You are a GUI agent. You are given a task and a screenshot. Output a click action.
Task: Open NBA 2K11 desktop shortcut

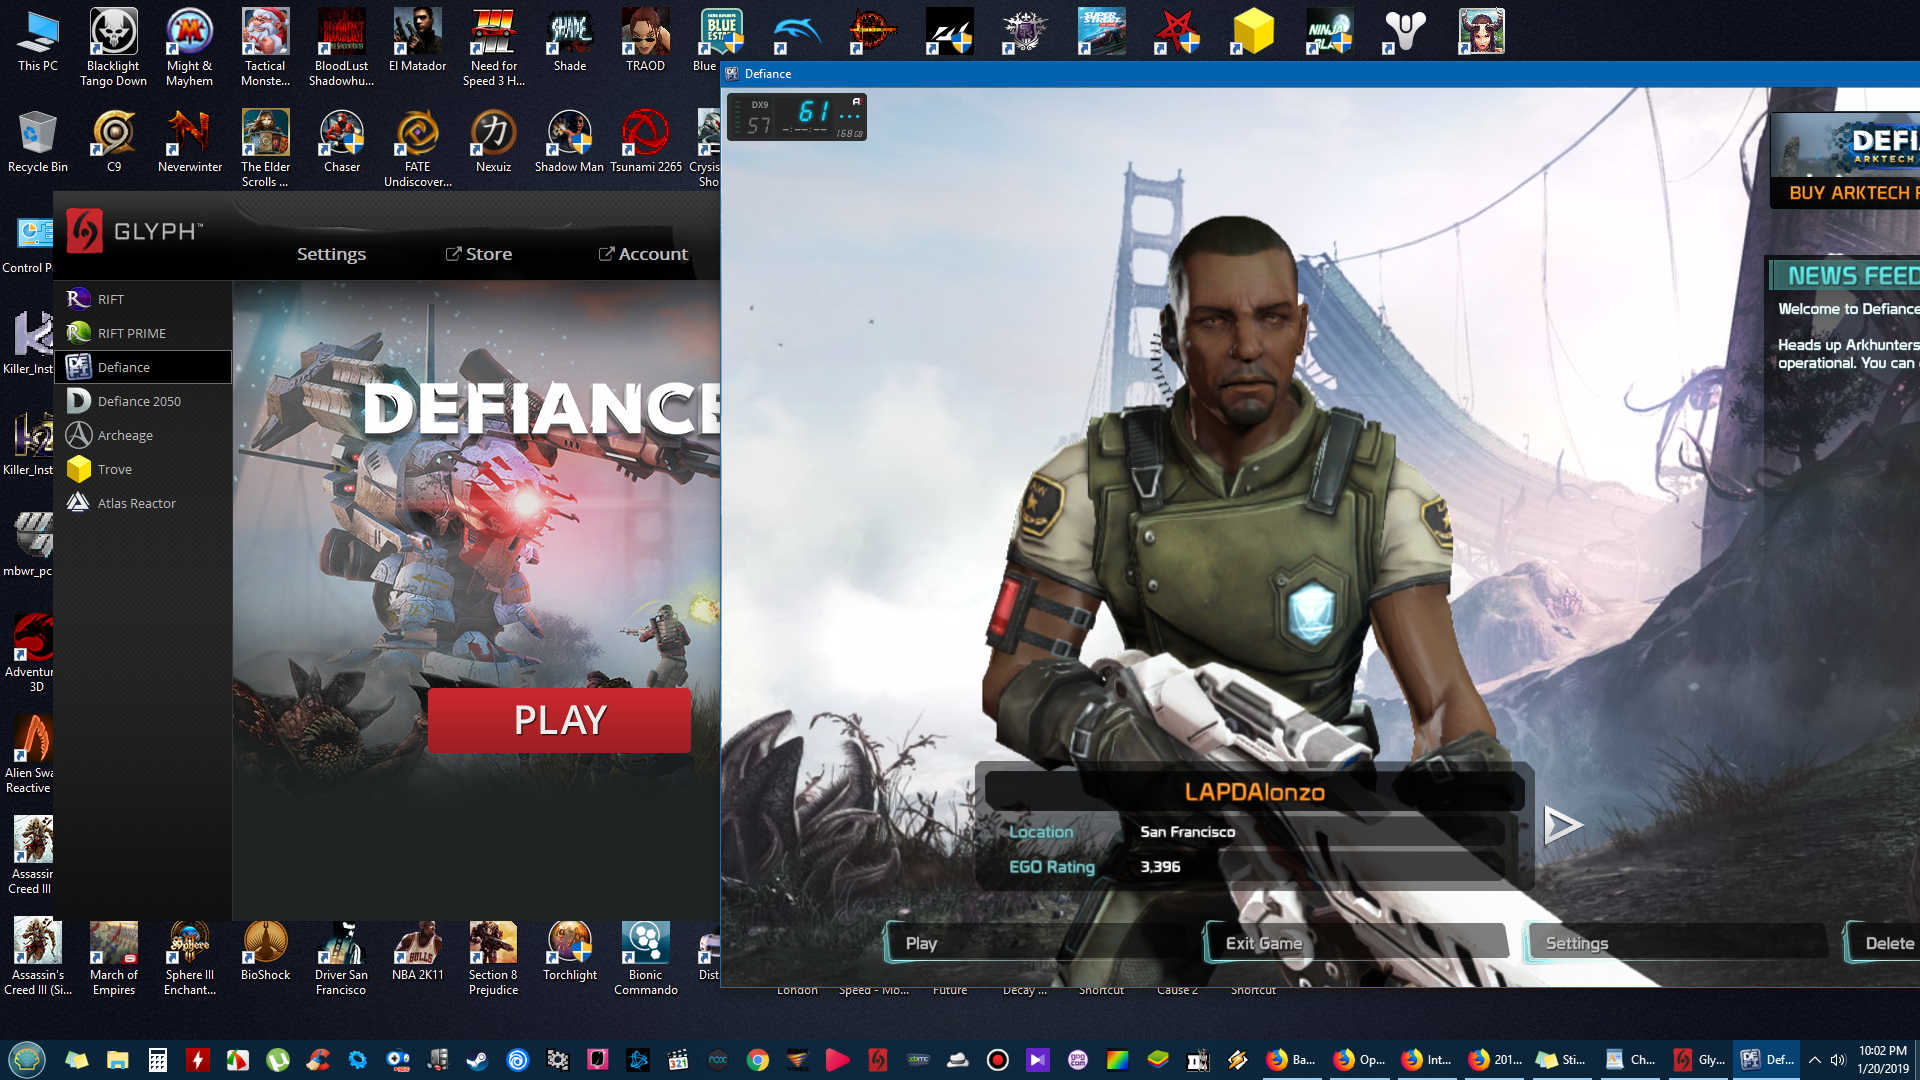[x=417, y=952]
